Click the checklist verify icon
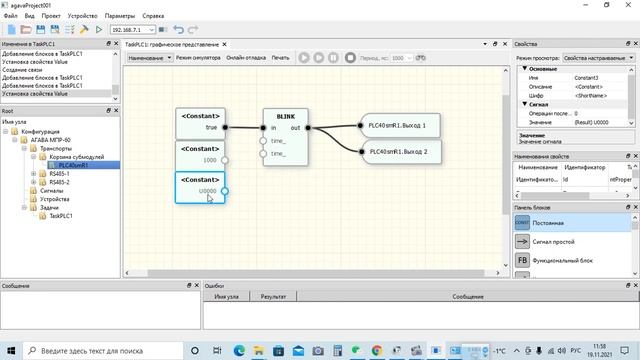 [69, 29]
